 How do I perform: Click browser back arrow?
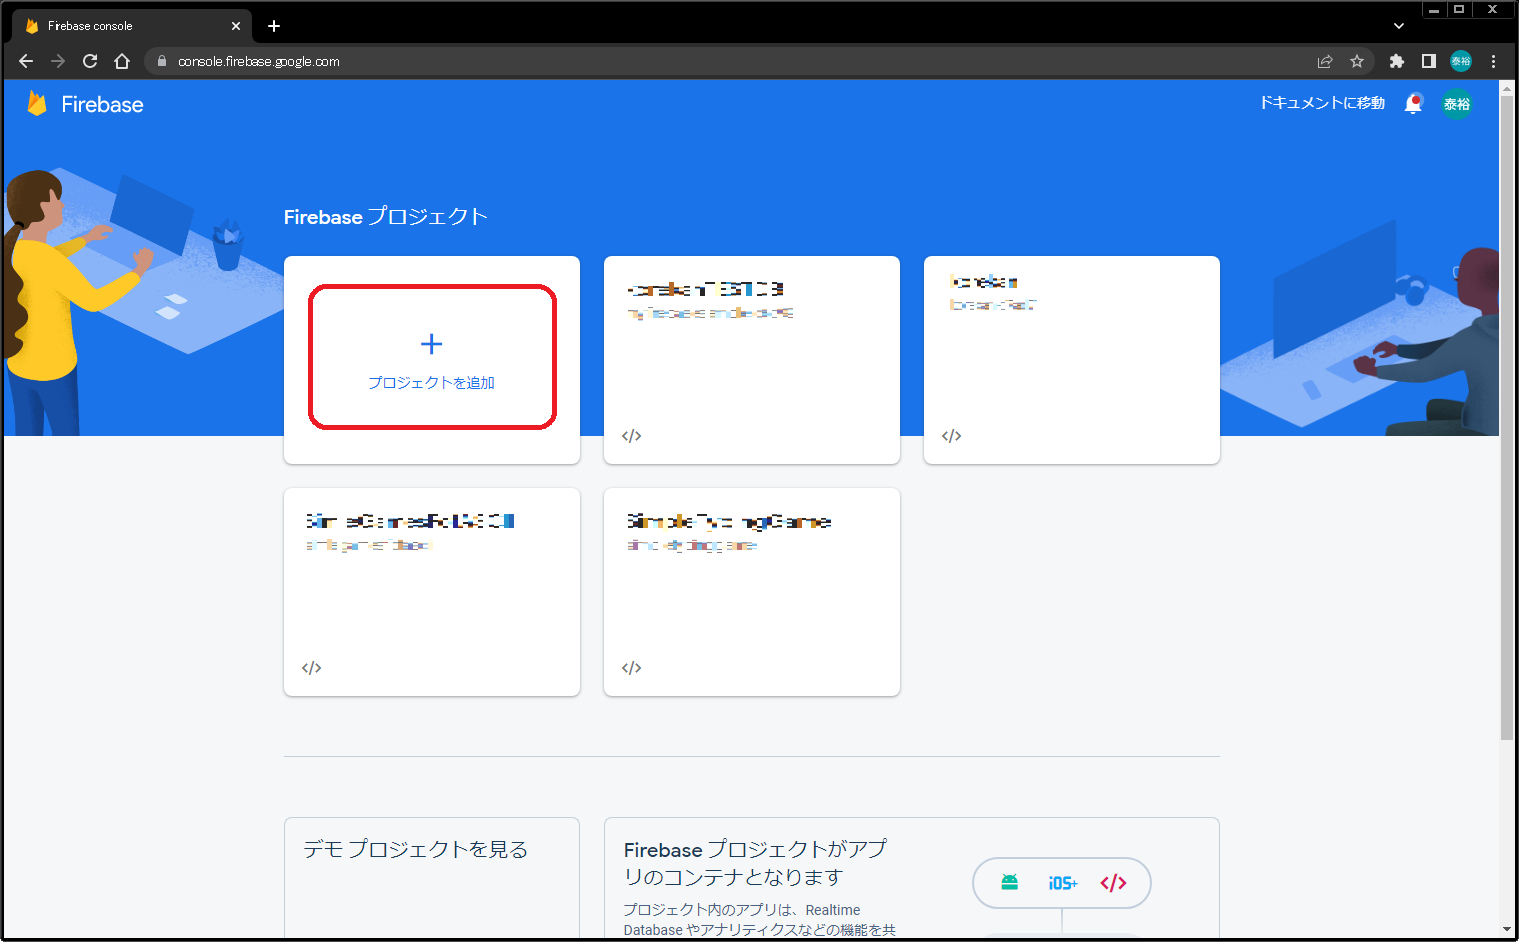point(26,61)
